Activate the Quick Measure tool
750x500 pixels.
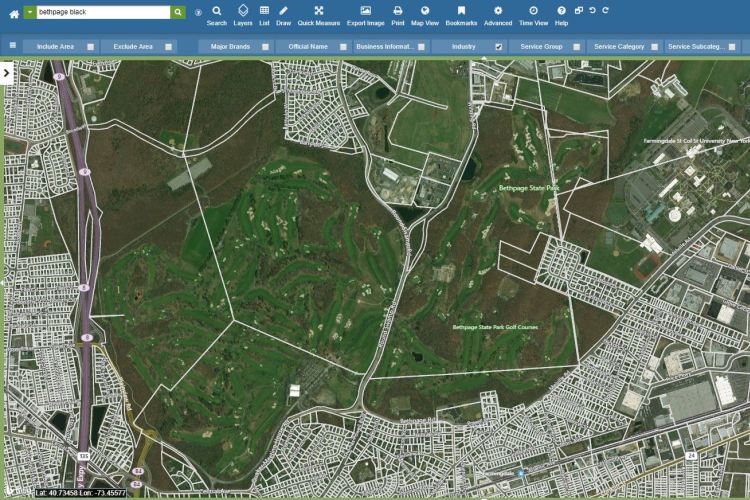319,16
